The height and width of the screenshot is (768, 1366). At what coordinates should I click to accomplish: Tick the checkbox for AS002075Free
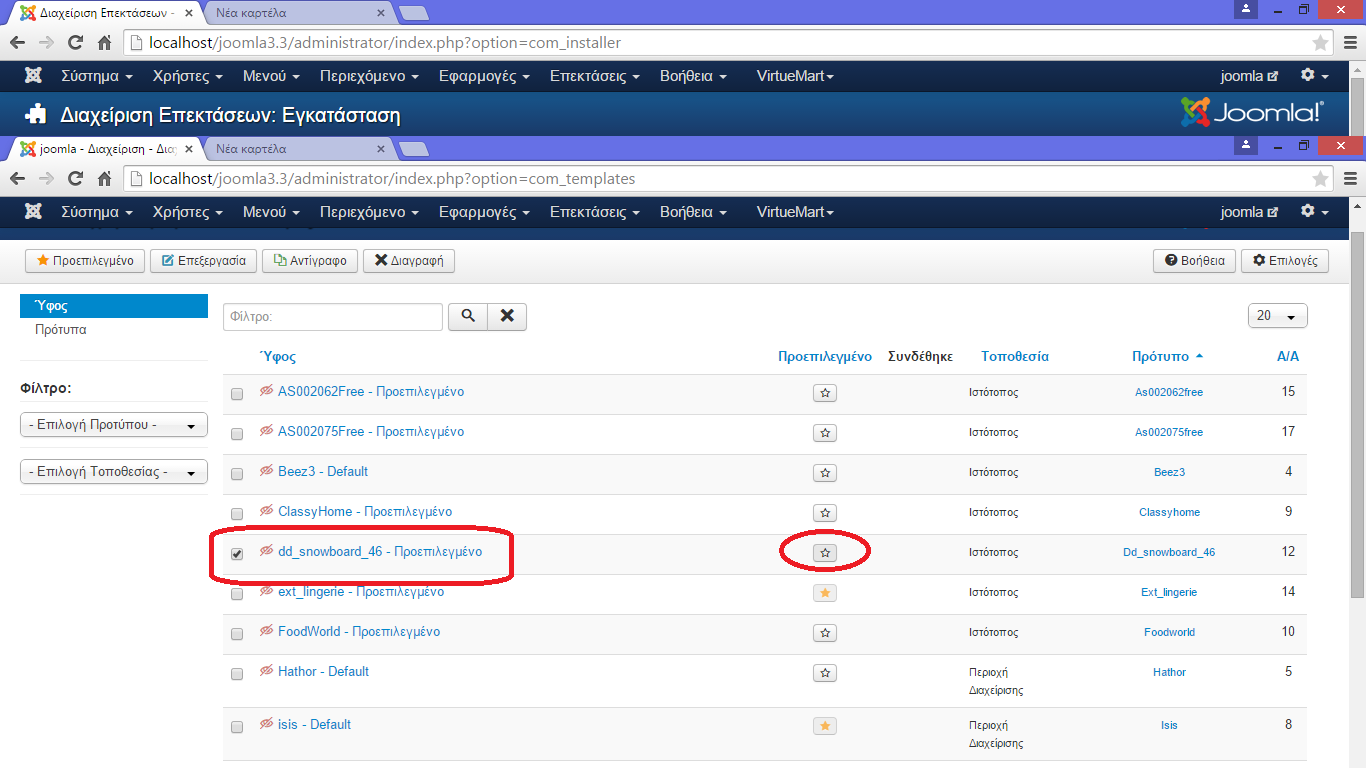click(237, 434)
